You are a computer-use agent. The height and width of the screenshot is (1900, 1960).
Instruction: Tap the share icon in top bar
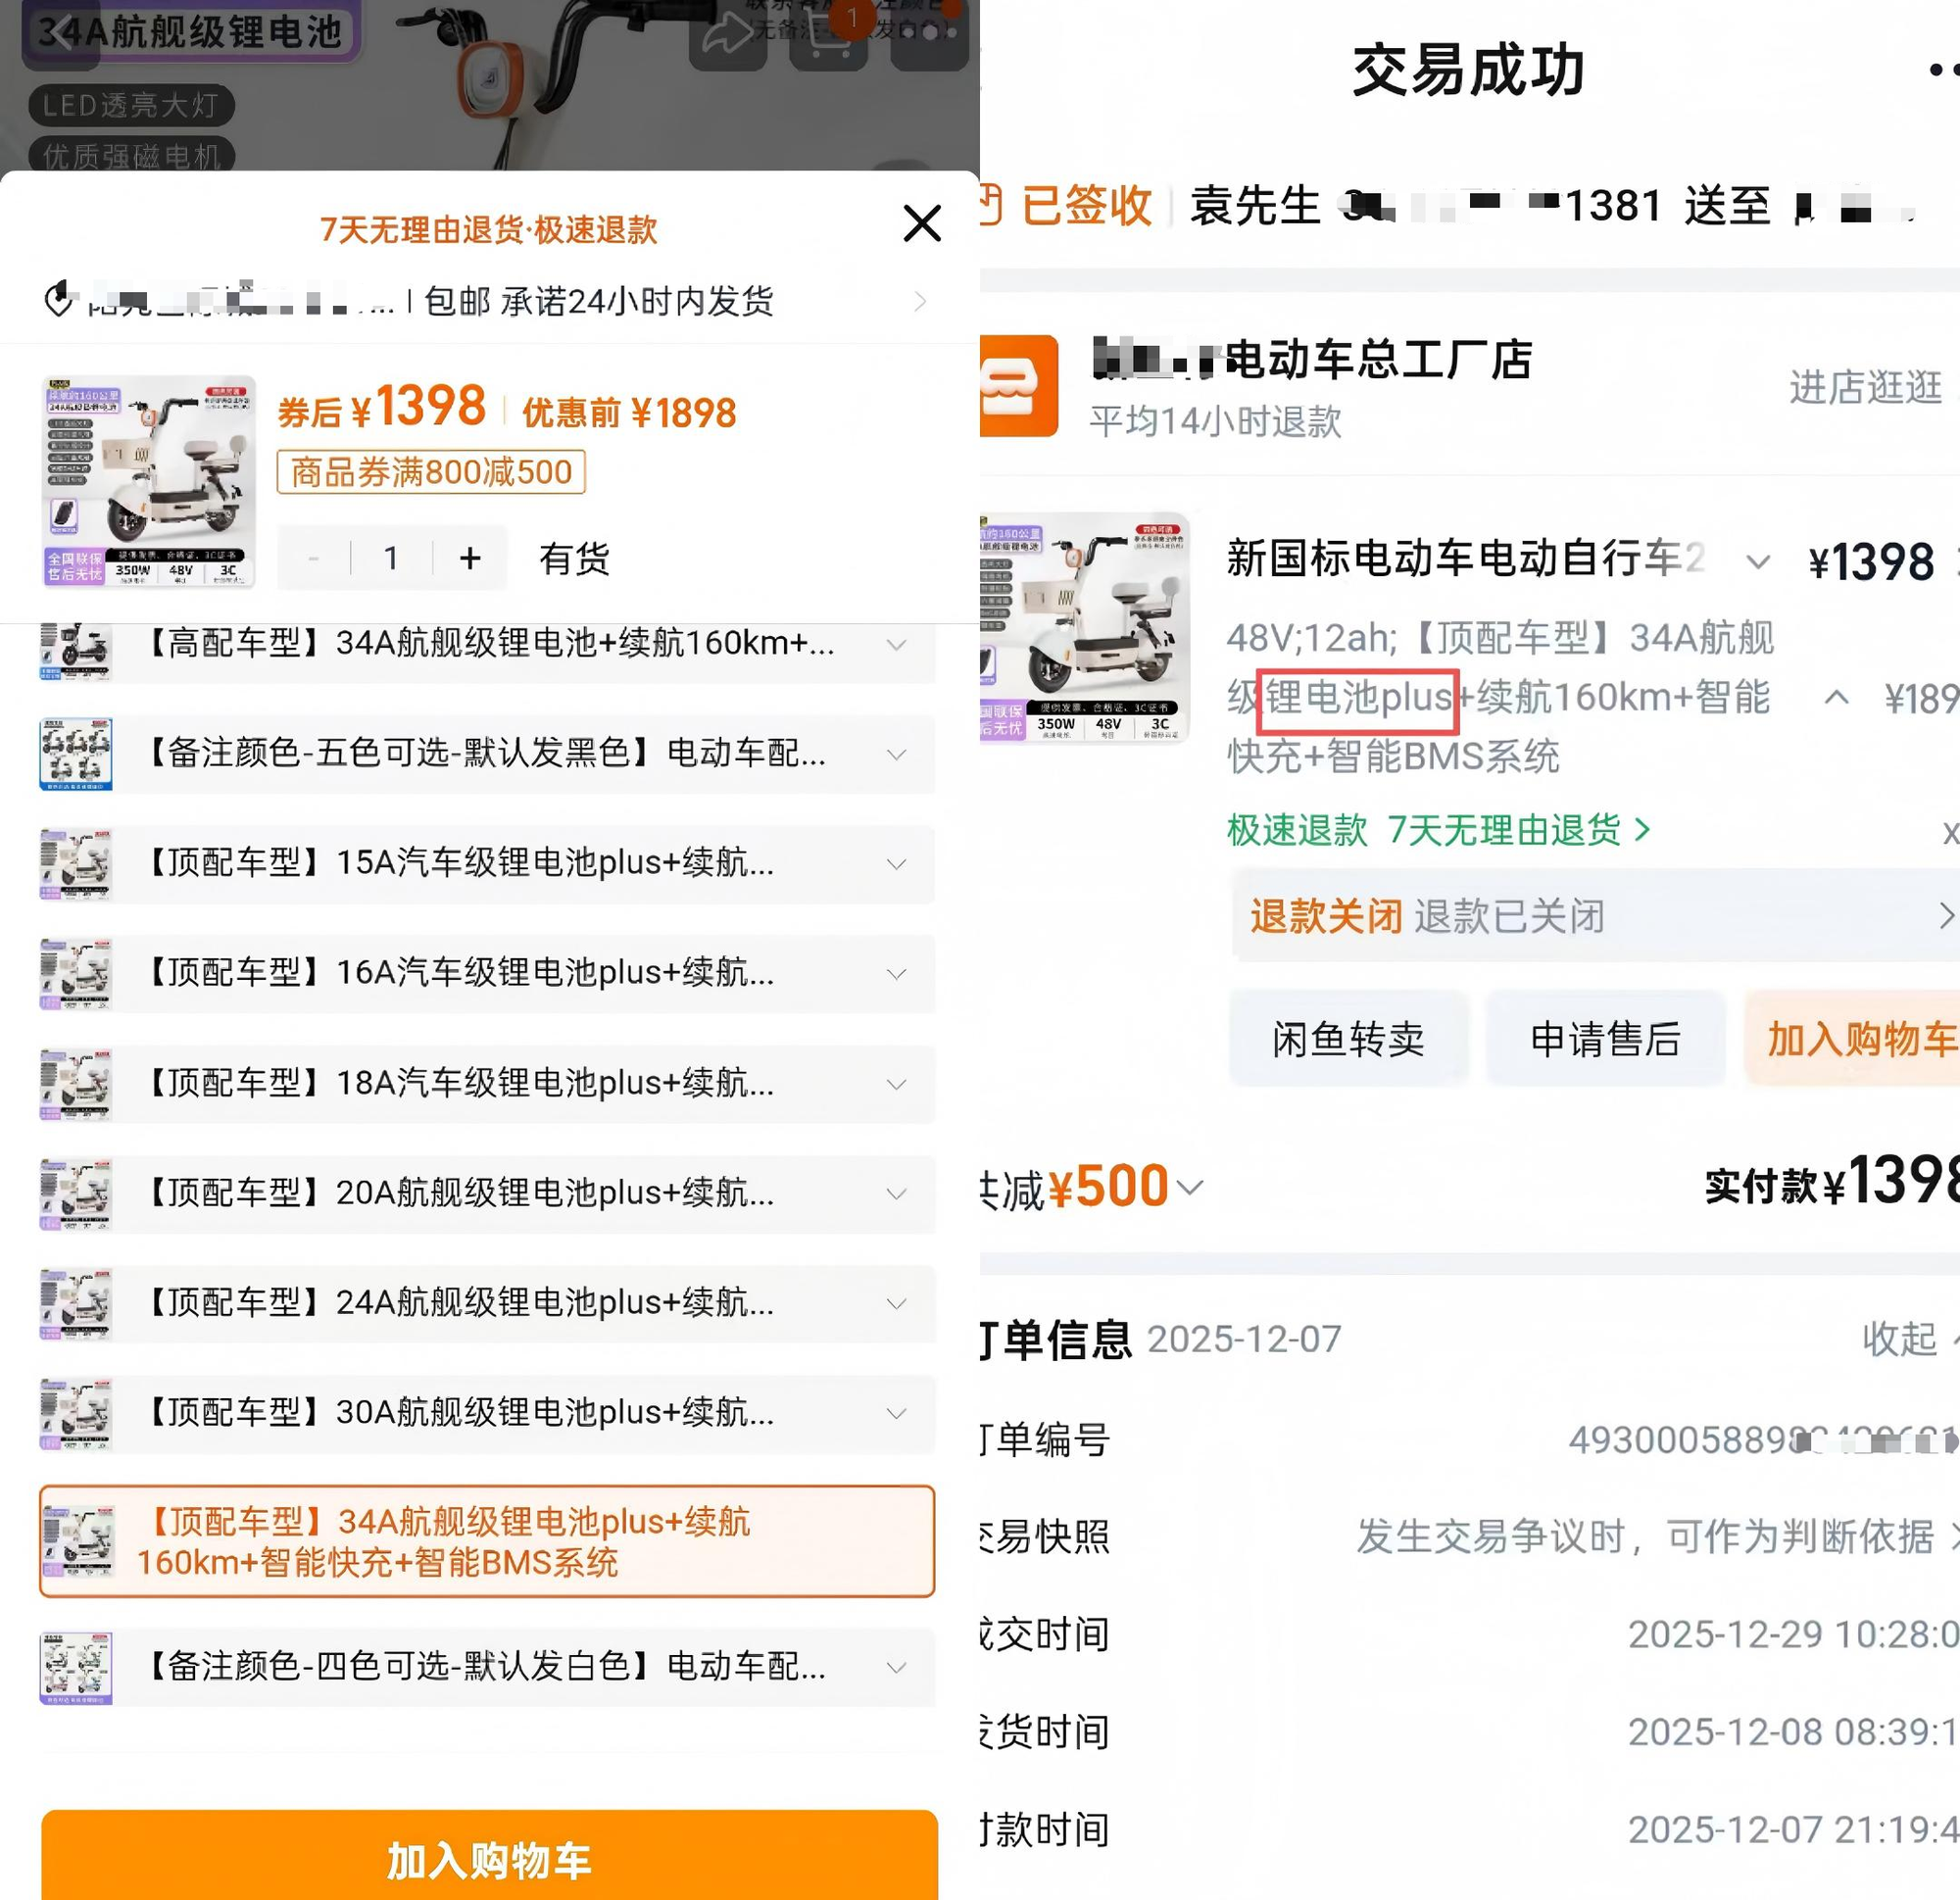click(727, 35)
